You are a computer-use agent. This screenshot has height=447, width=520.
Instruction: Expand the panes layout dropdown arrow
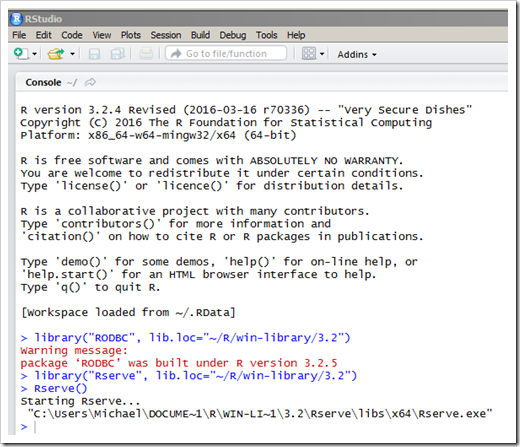click(x=322, y=54)
